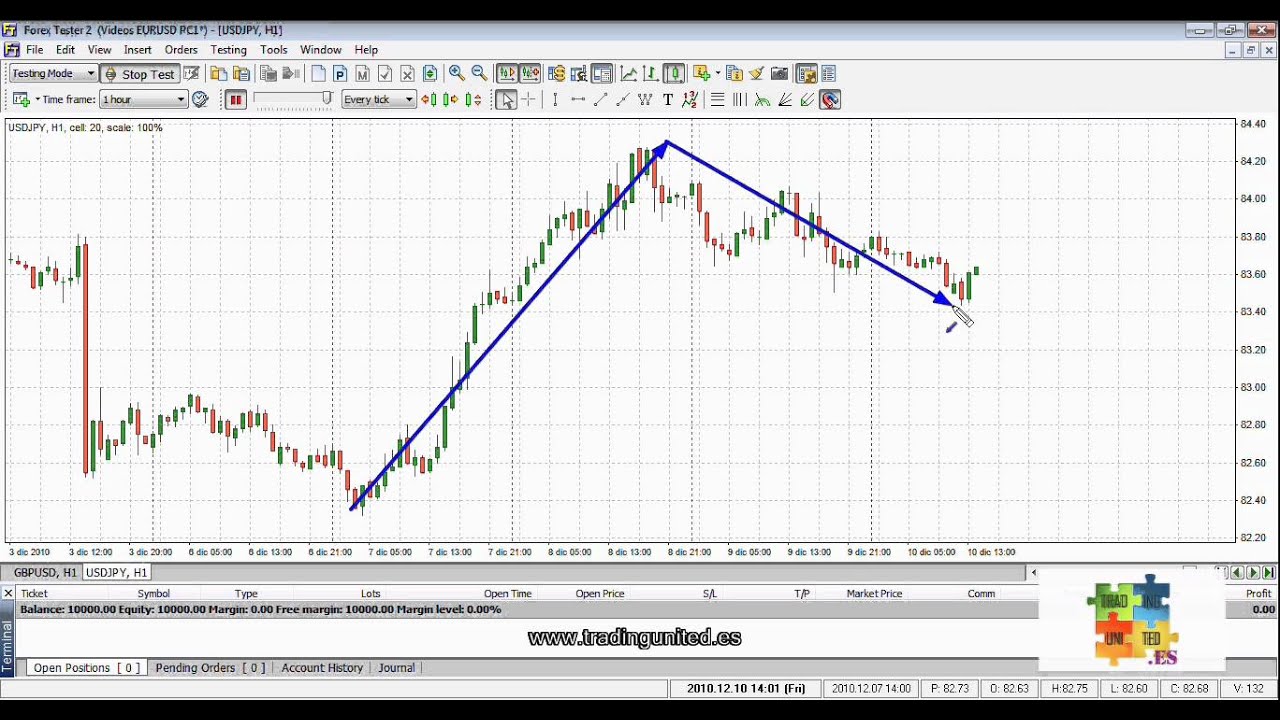1280x720 pixels.
Task: Open the list of indicators icon
Action: (x=734, y=73)
